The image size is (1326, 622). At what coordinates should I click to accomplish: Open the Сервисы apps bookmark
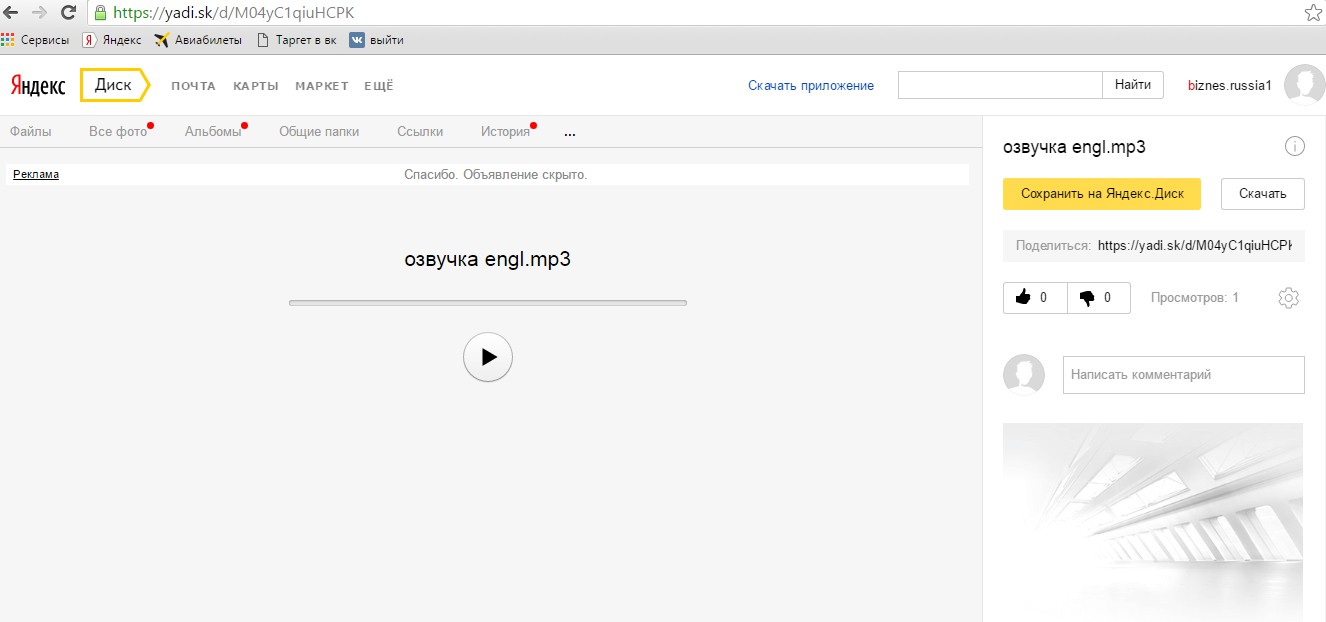pos(35,40)
